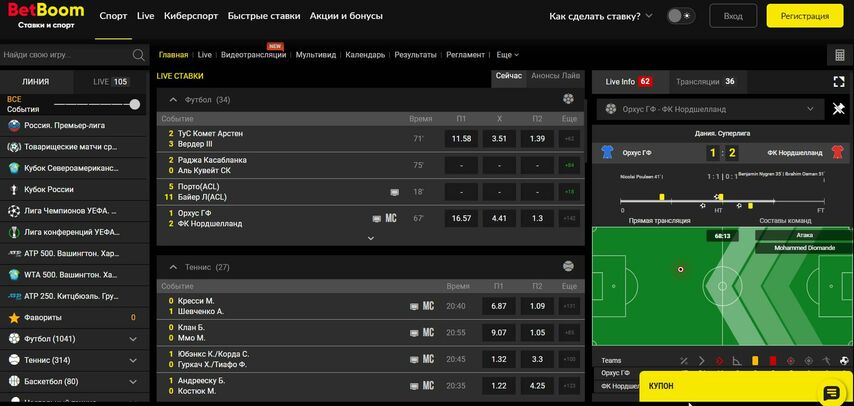This screenshot has width=854, height=406.
Task: Click first yellow card marker on timeline
Action: [x=662, y=197]
